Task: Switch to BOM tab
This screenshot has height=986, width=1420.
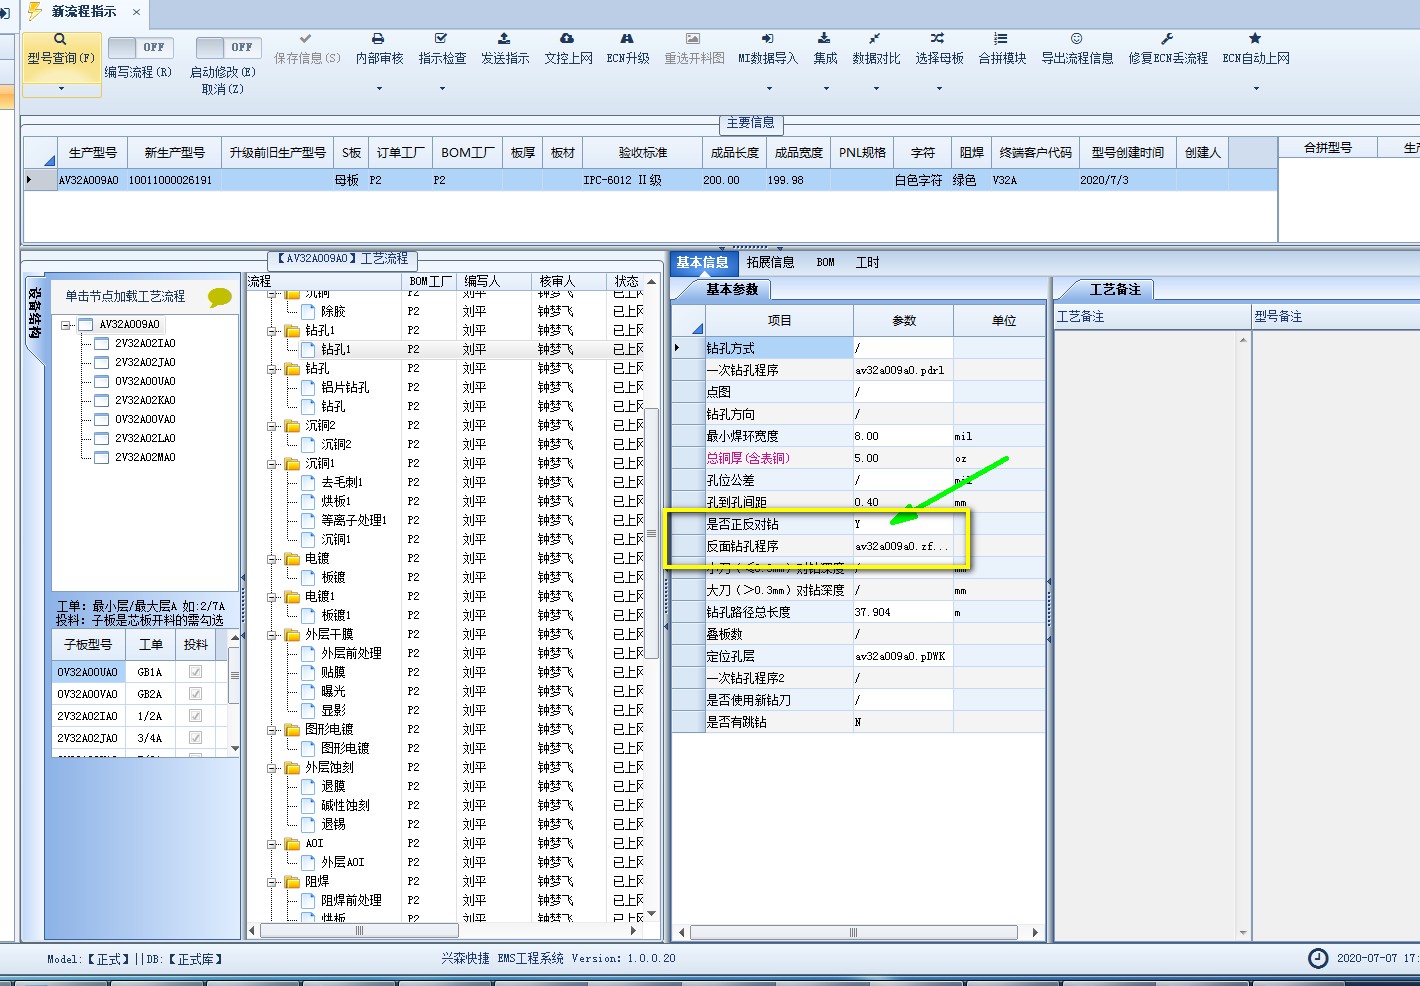Action: click(x=825, y=263)
